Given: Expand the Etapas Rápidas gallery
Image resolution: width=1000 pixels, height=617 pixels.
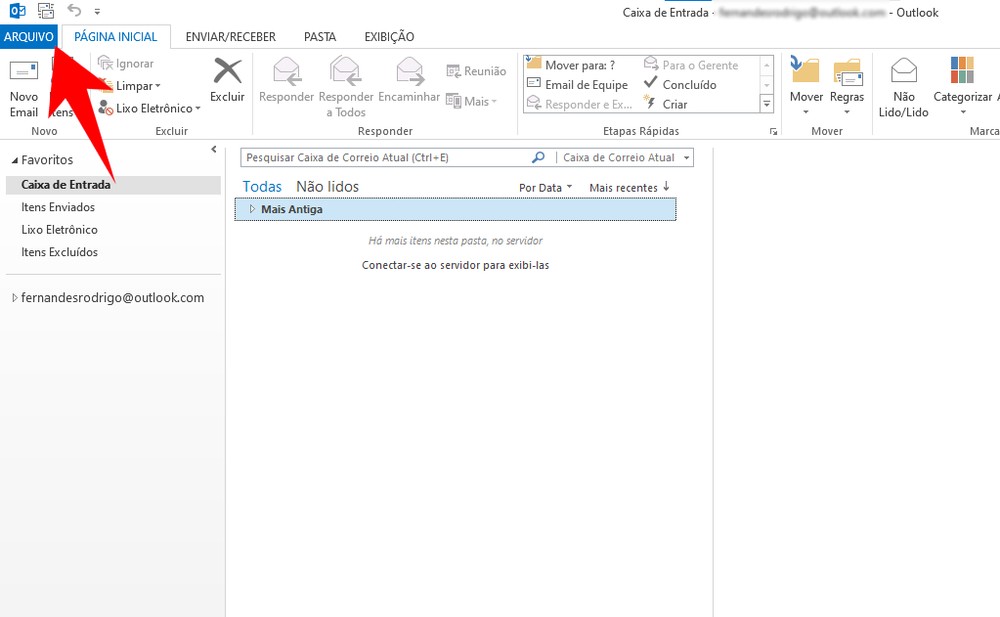Looking at the screenshot, I should point(767,103).
